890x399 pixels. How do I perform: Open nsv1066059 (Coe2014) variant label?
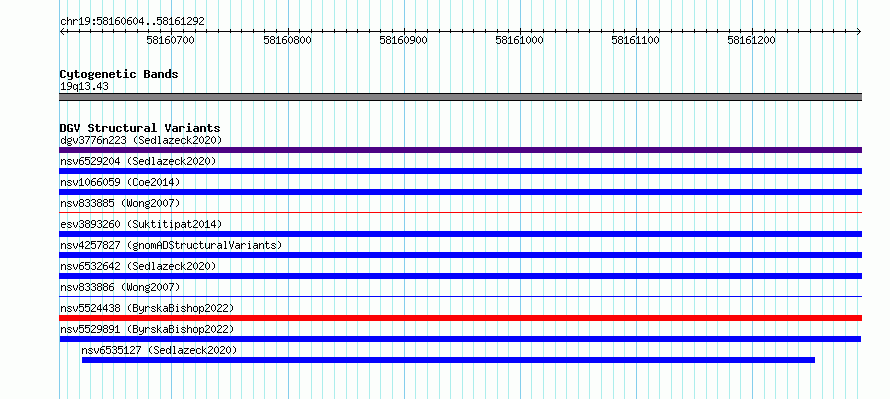tap(120, 182)
